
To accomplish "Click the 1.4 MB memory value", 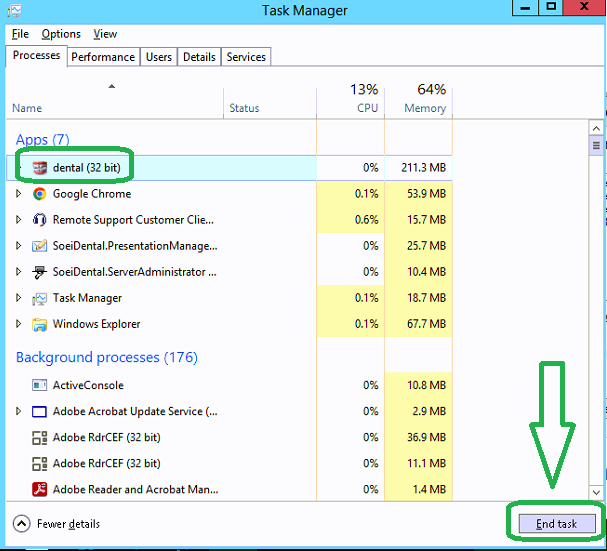I will coord(429,489).
